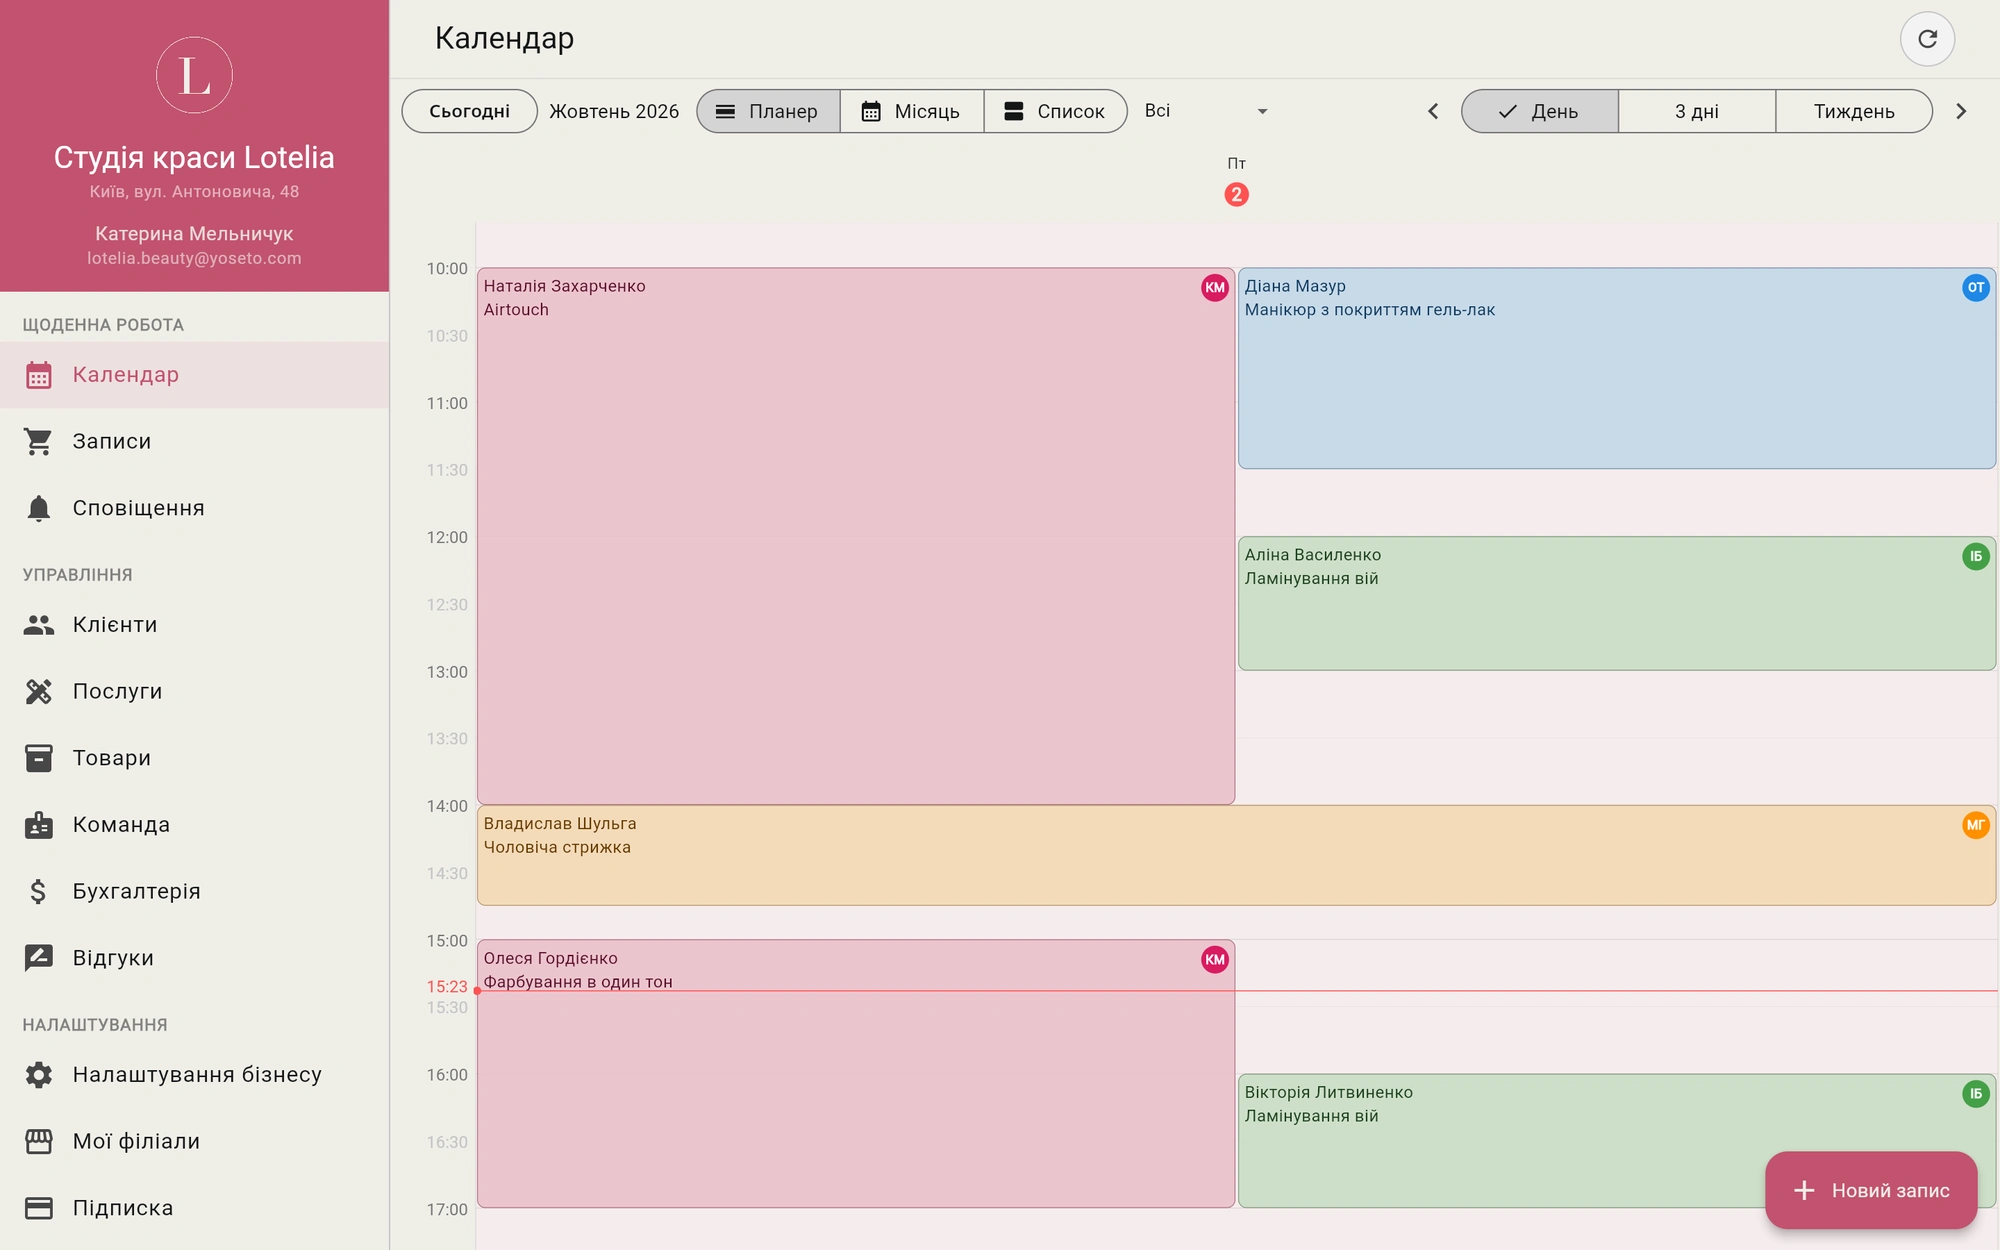
Task: Click the refresh calendar icon
Action: tap(1927, 39)
